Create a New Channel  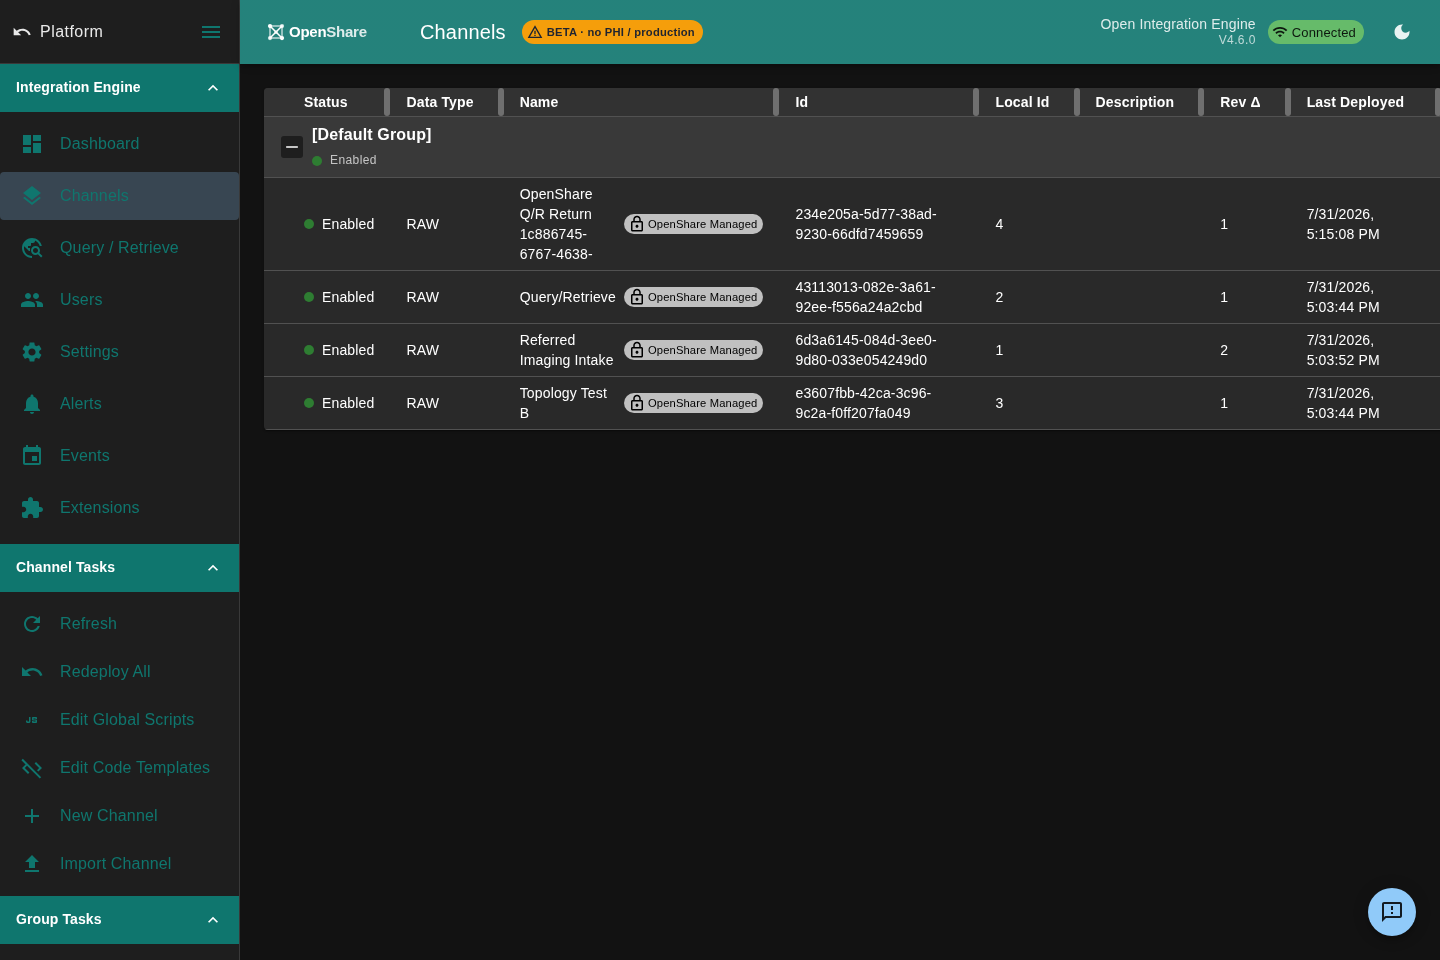pyautogui.click(x=119, y=816)
